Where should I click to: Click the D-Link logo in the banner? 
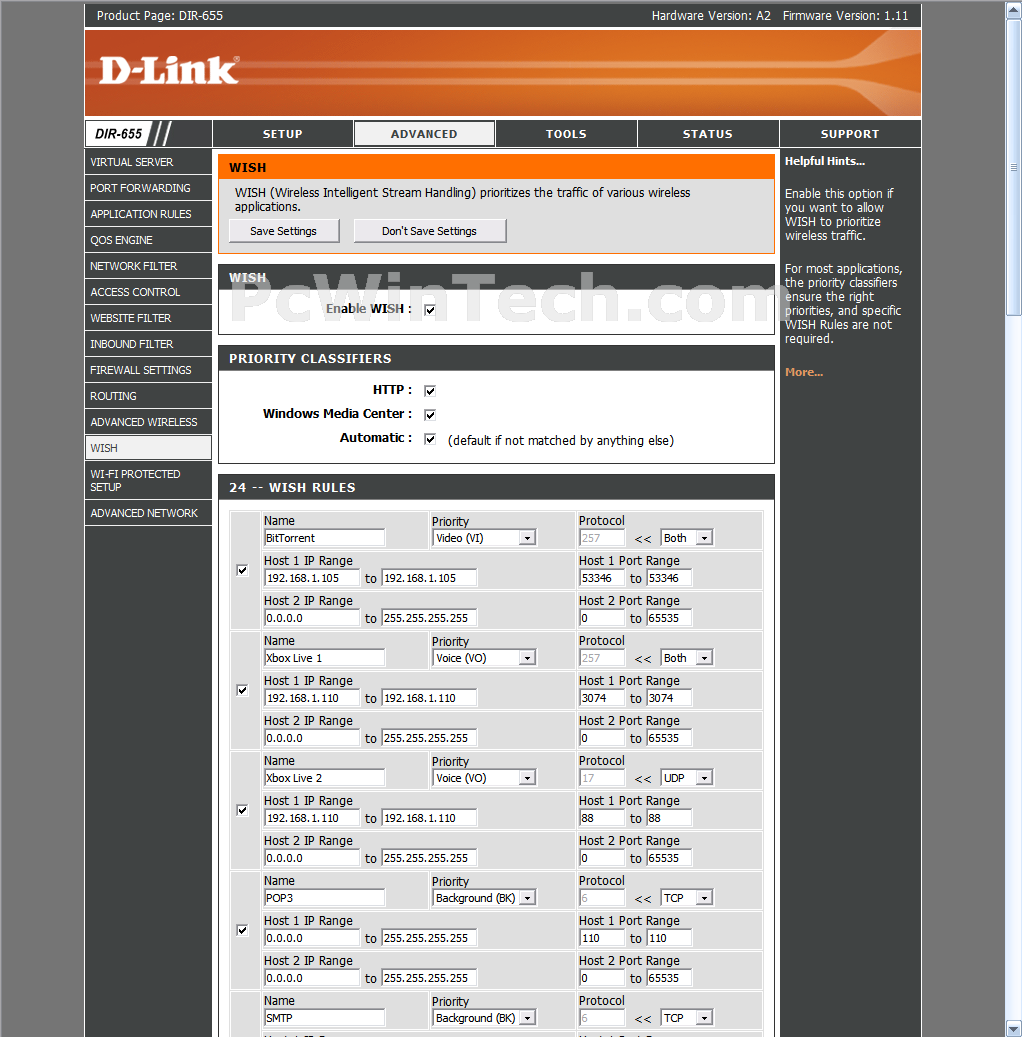click(169, 71)
